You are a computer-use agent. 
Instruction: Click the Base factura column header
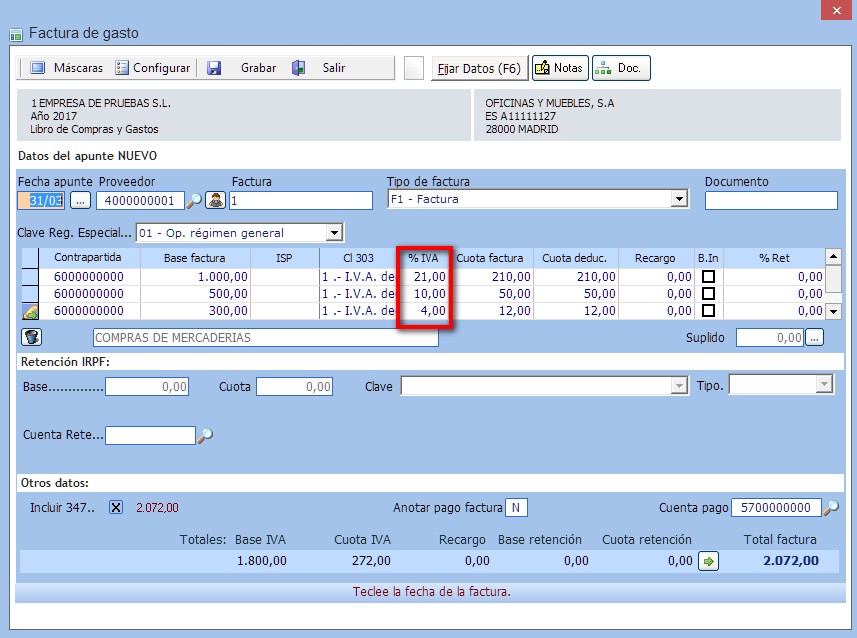(195, 257)
